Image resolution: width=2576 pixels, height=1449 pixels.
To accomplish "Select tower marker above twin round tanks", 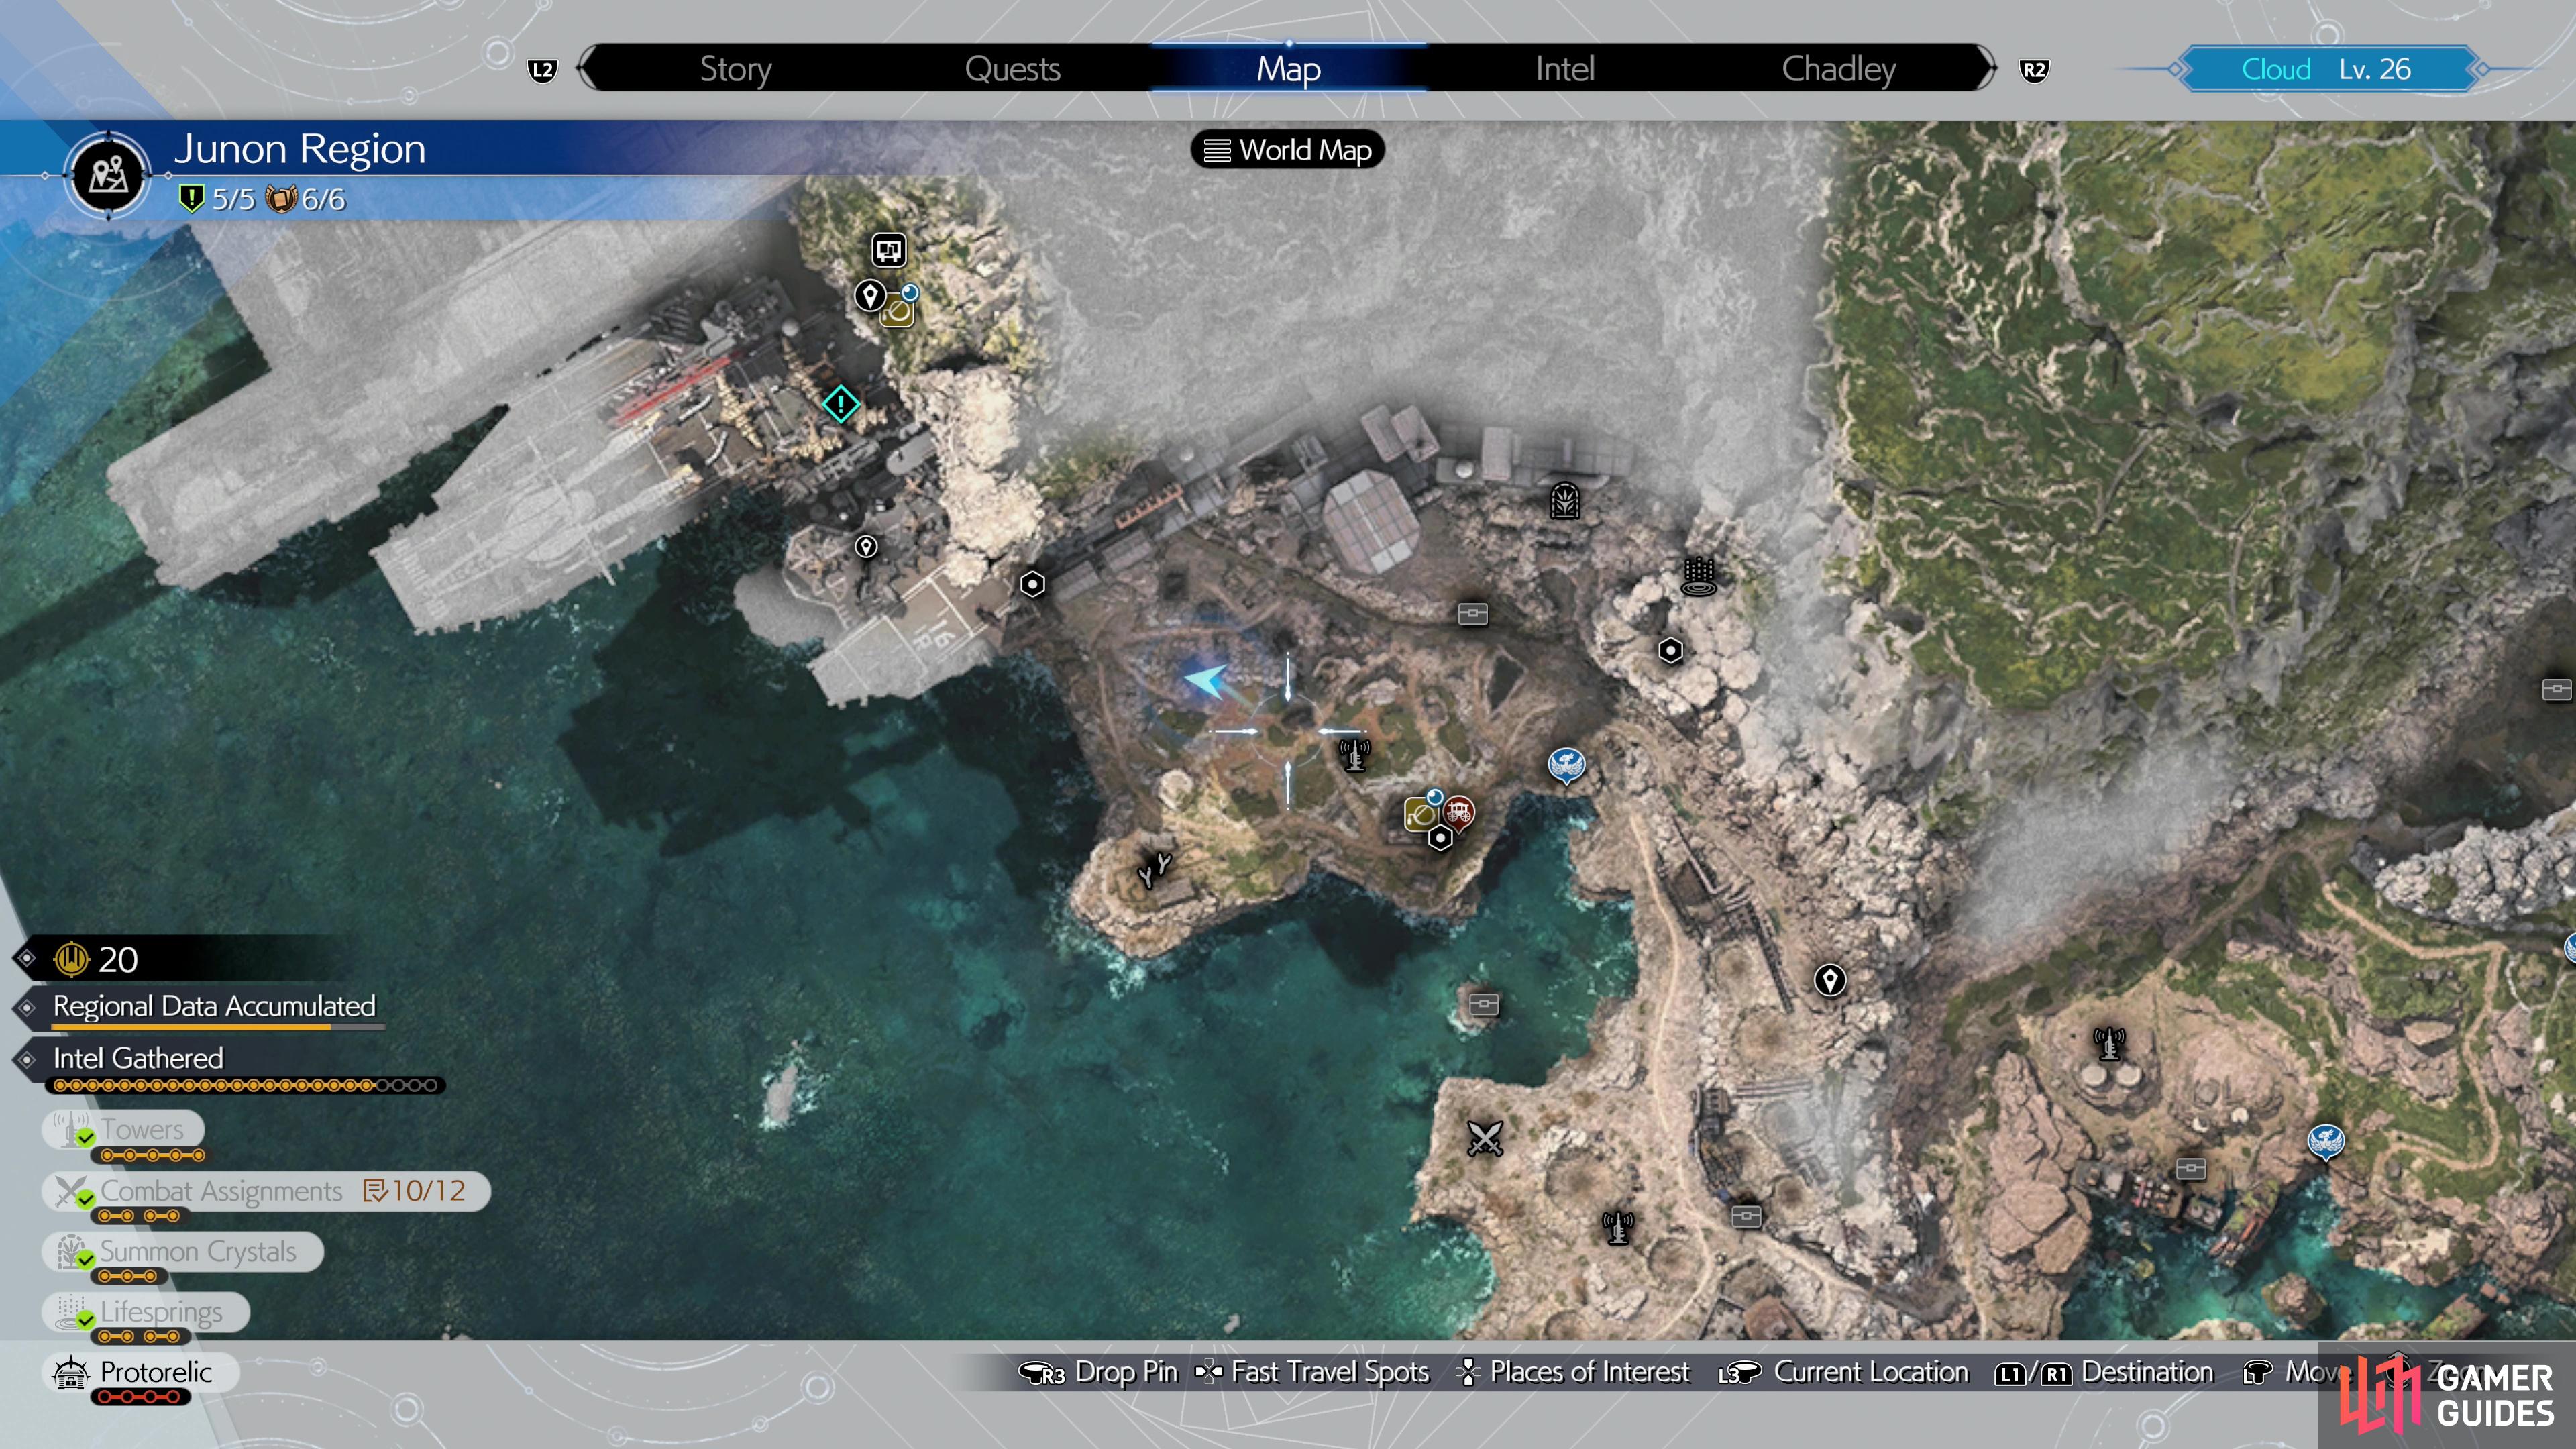I will pos(2109,1043).
